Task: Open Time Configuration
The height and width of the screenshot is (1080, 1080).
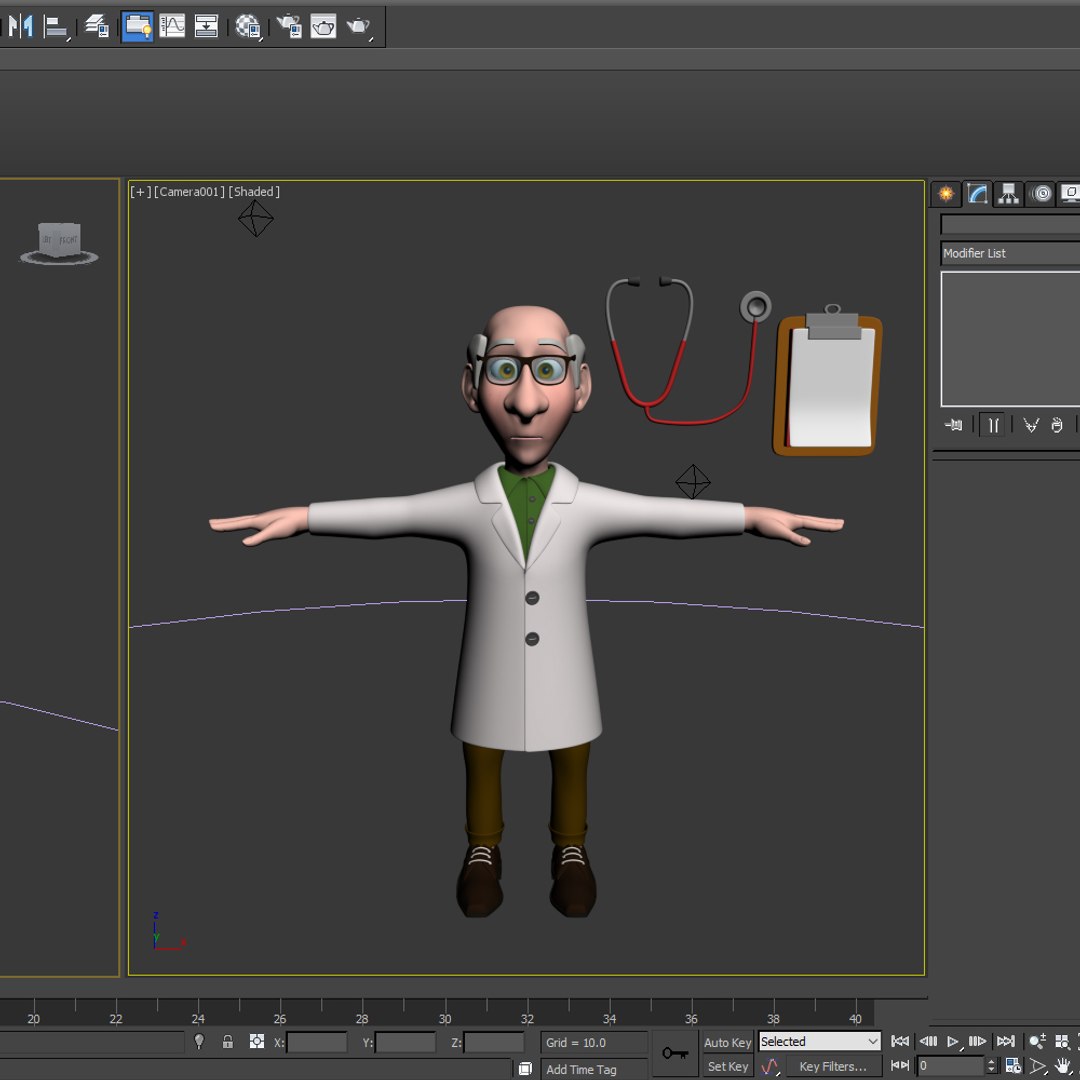Action: tap(1013, 1066)
